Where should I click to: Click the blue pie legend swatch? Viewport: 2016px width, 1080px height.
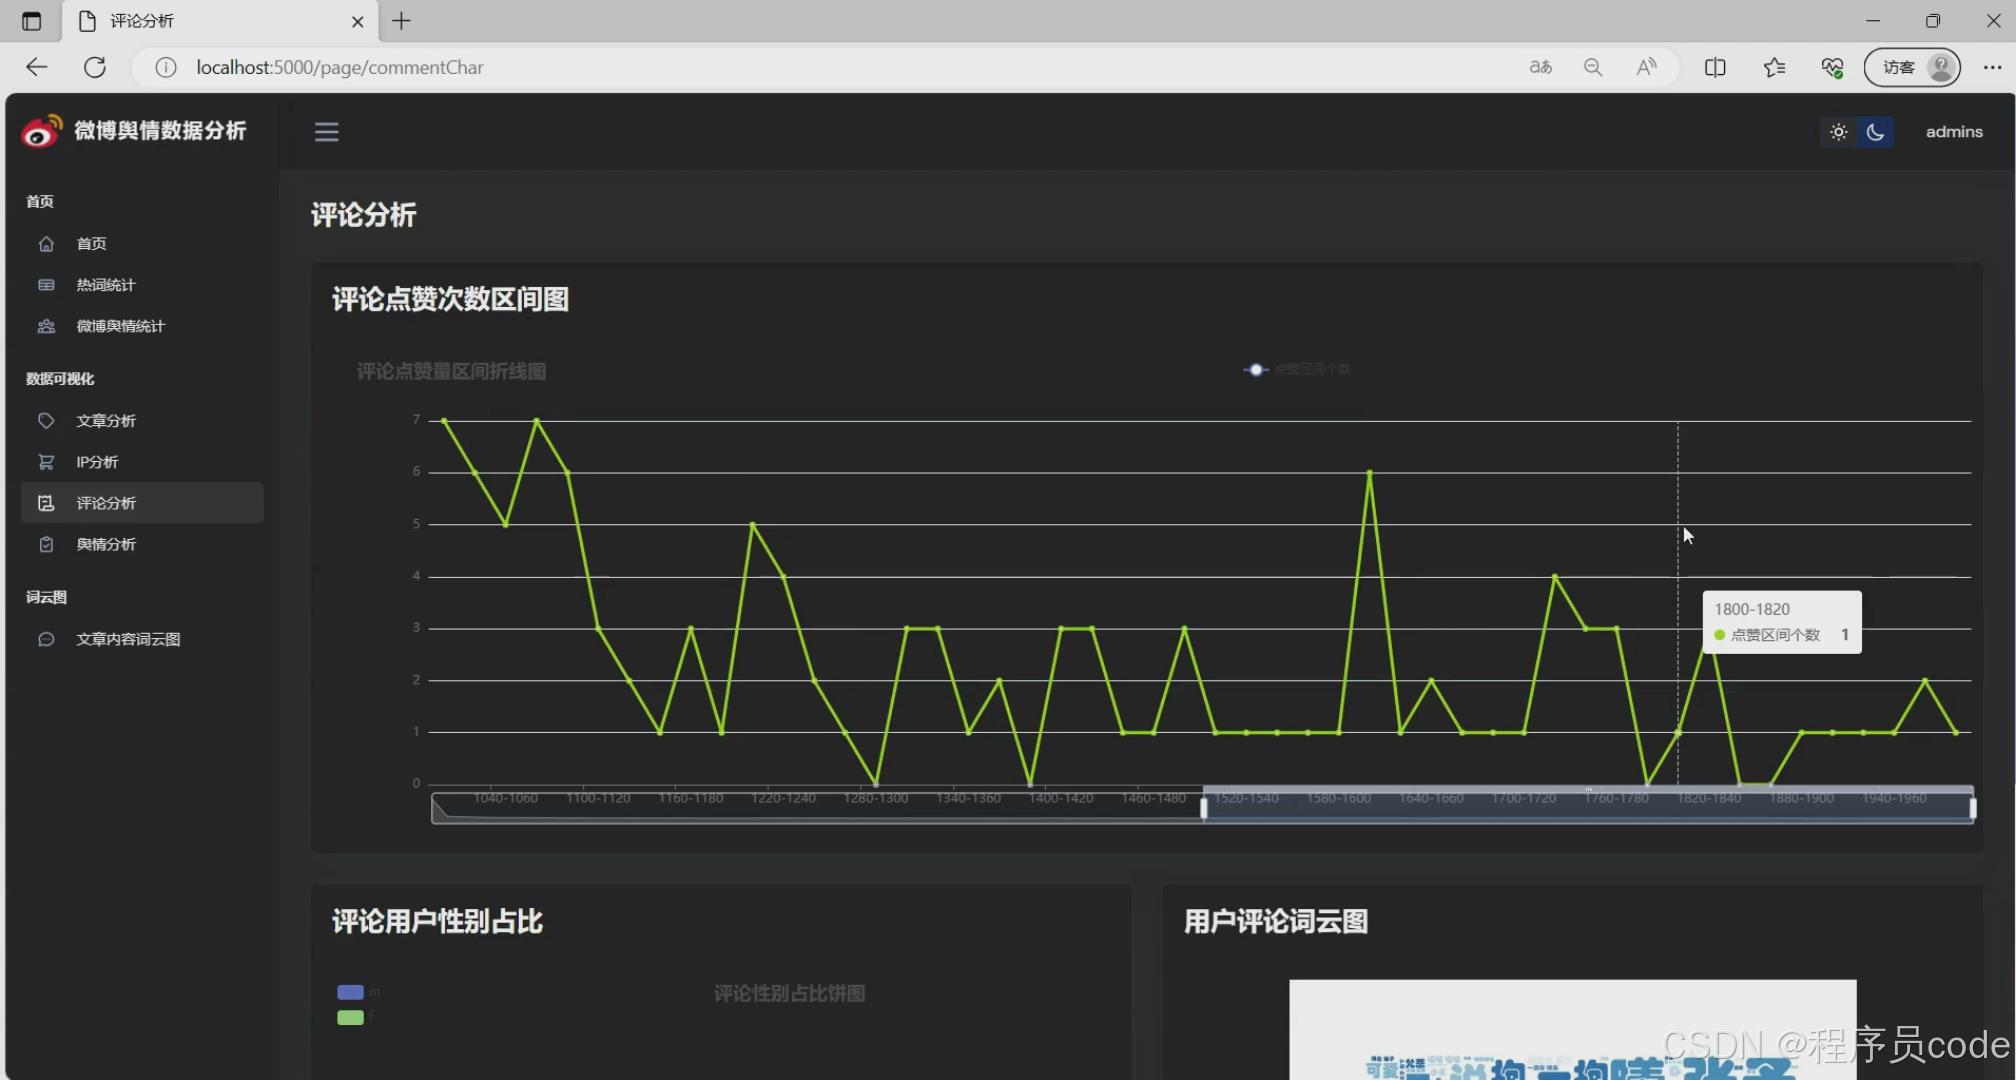click(x=350, y=992)
